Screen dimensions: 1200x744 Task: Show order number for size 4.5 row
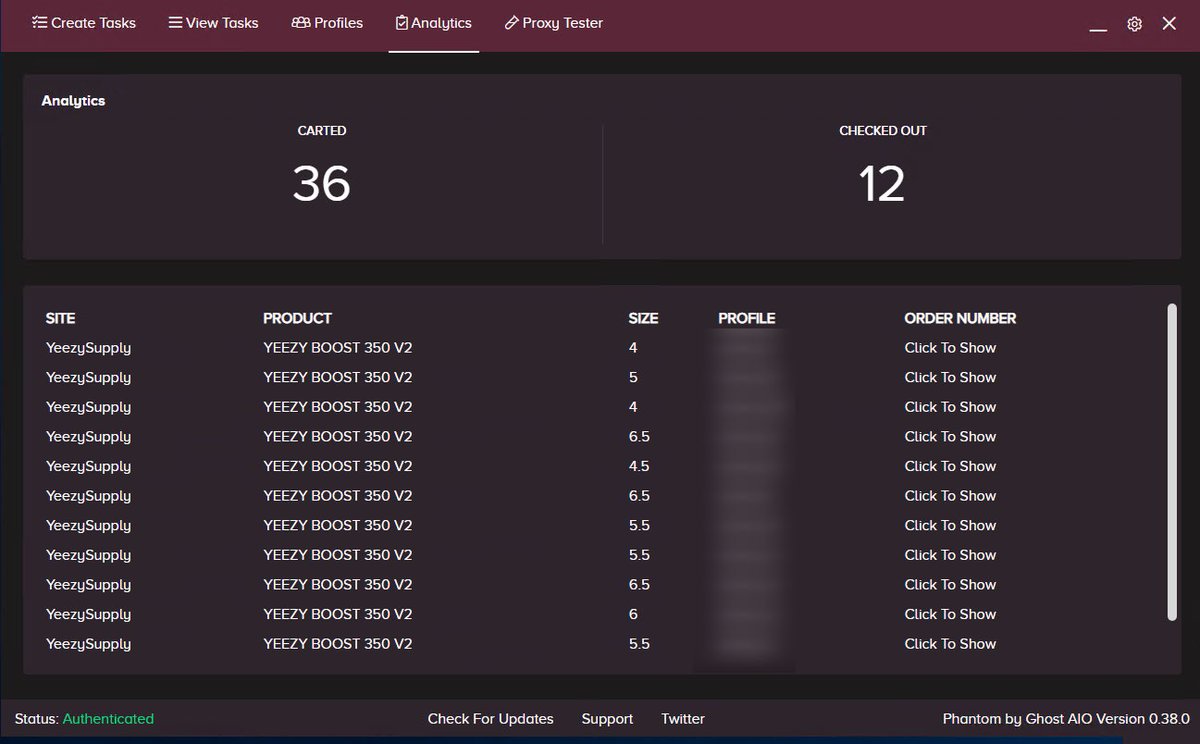[950, 466]
